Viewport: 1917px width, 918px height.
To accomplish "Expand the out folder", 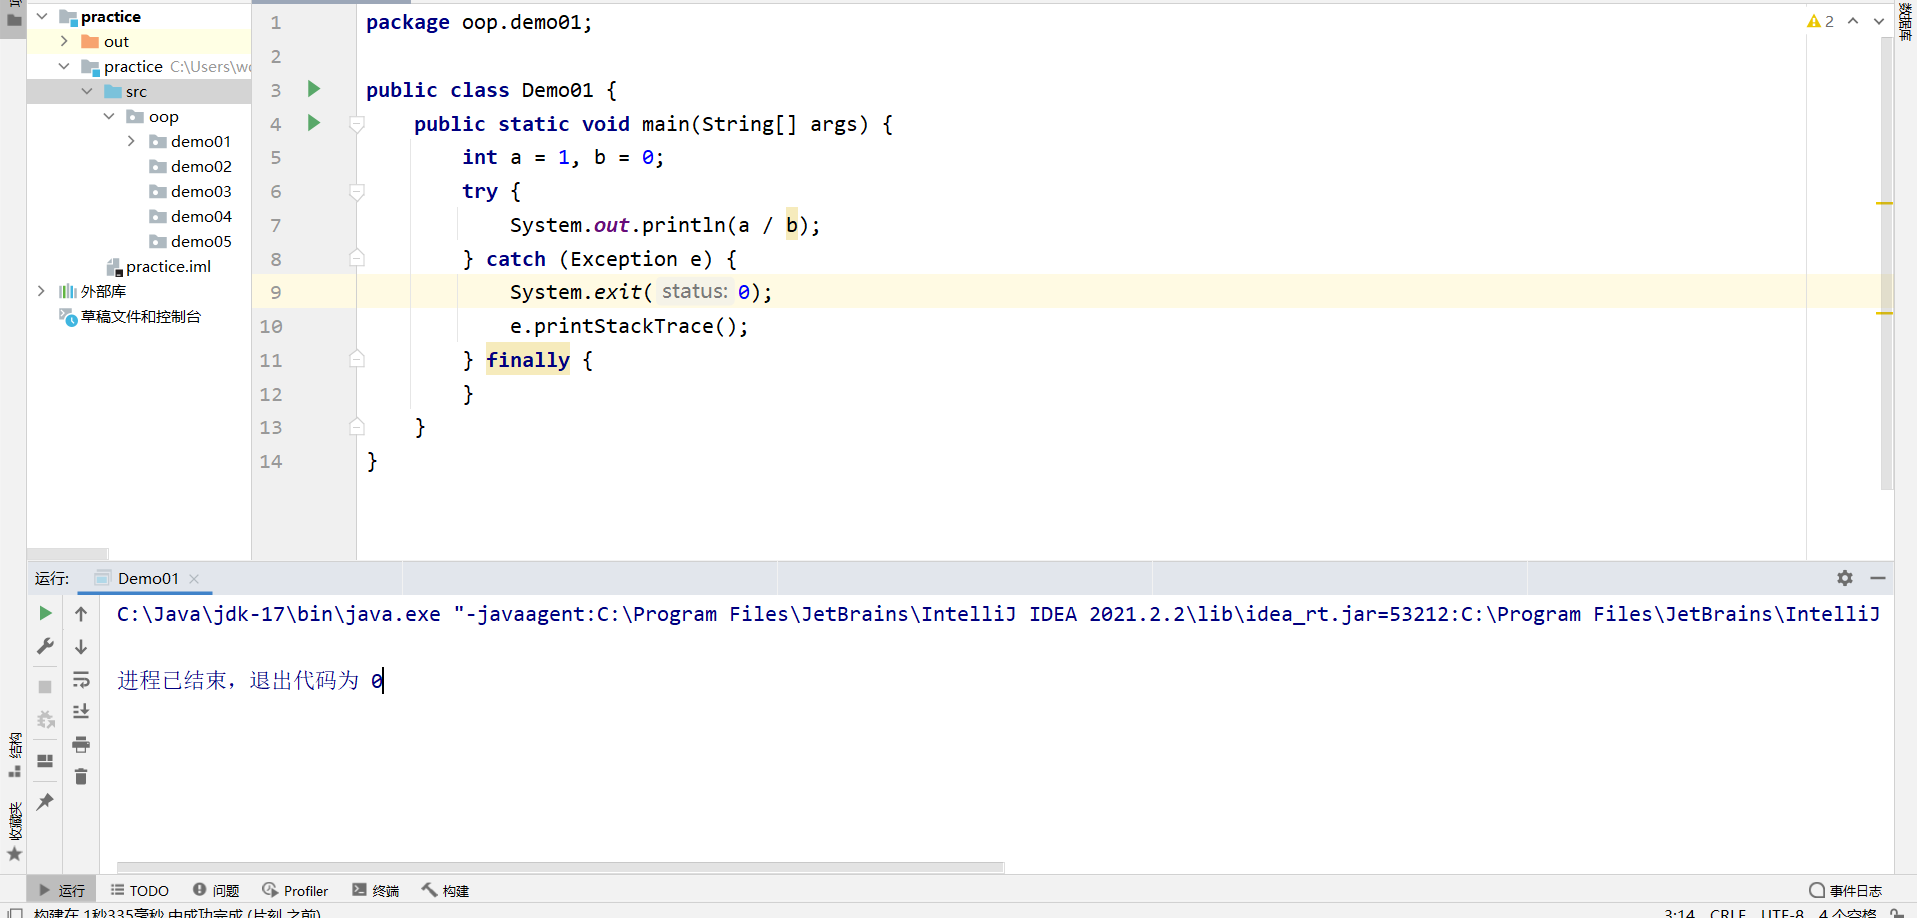I will [64, 41].
